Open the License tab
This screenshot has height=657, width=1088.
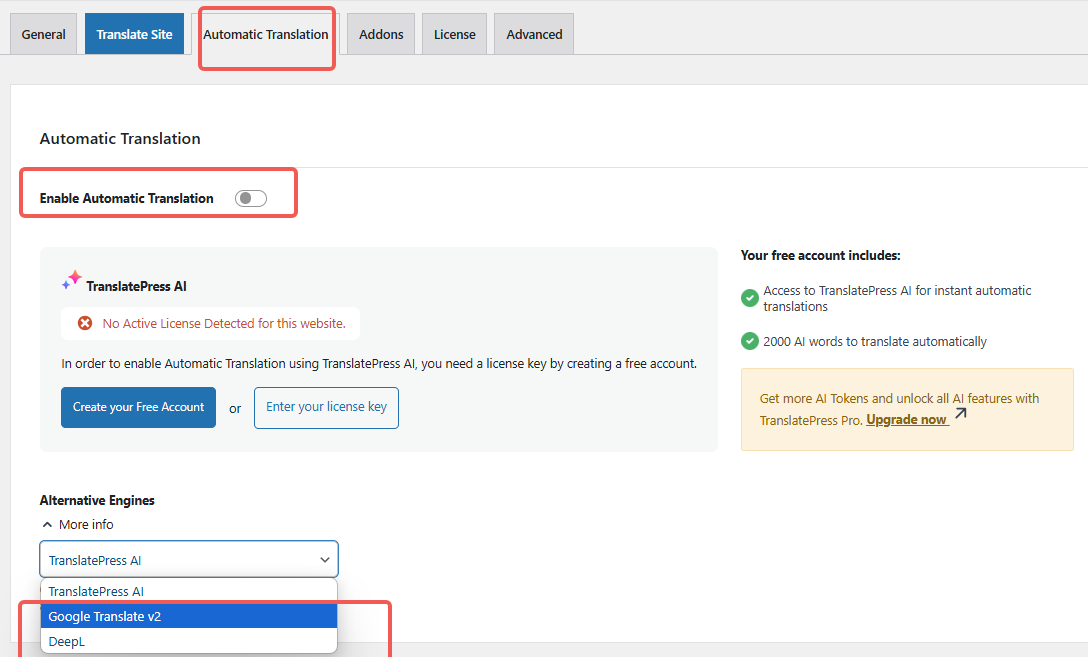coord(454,34)
